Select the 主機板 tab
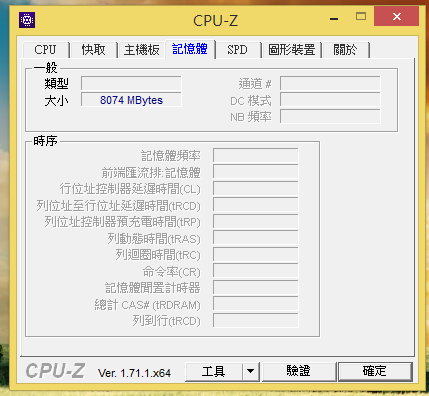The image size is (429, 396). coord(142,50)
